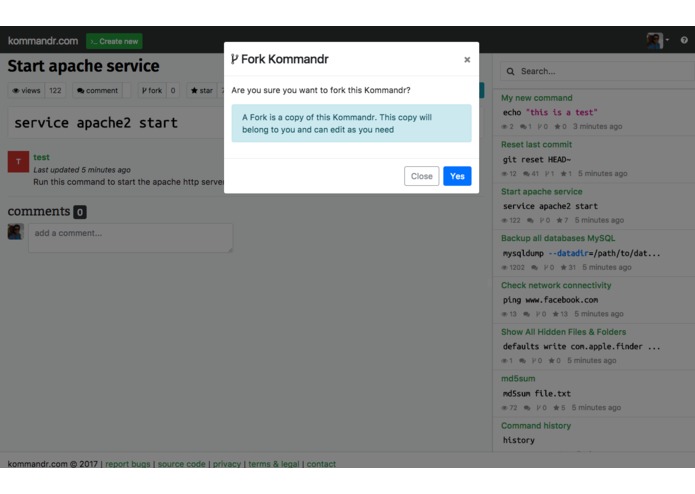
Task: Open the md5sum entry
Action: [x=518, y=379]
